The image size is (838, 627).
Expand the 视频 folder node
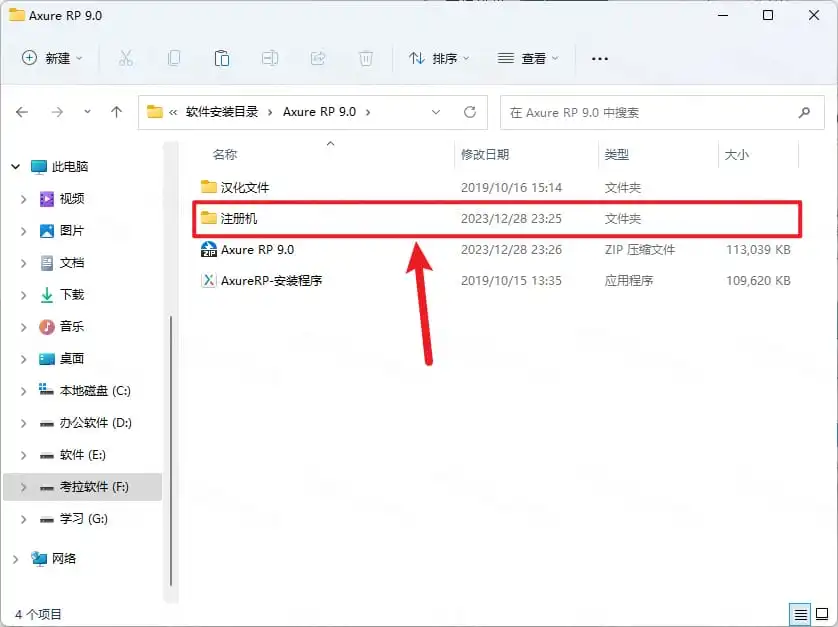tap(23, 199)
